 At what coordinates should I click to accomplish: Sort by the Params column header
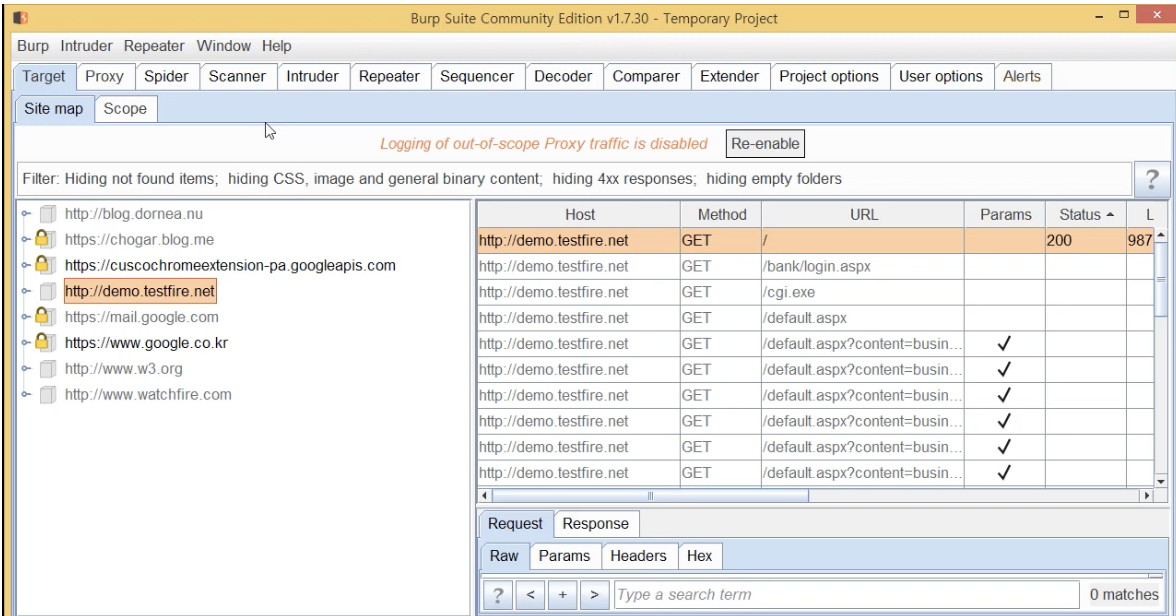(x=1005, y=215)
